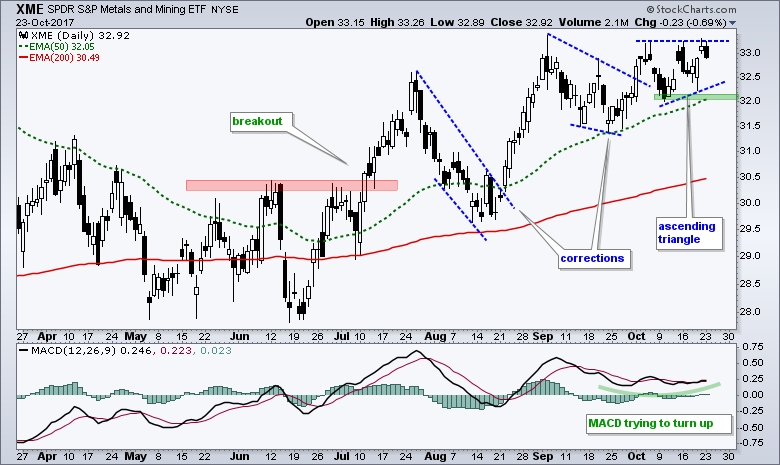Click the candlestick icon before XME (Daily)
Screen dimensions: 780x465
[23, 35]
